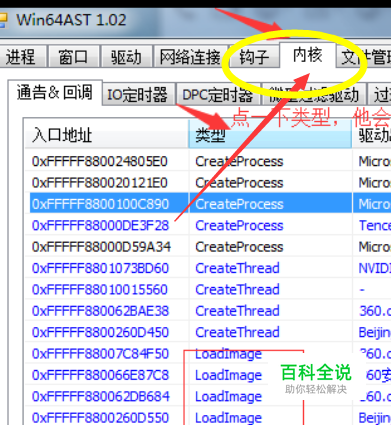Select address 0xFFFFF880024805E0

click(99, 161)
